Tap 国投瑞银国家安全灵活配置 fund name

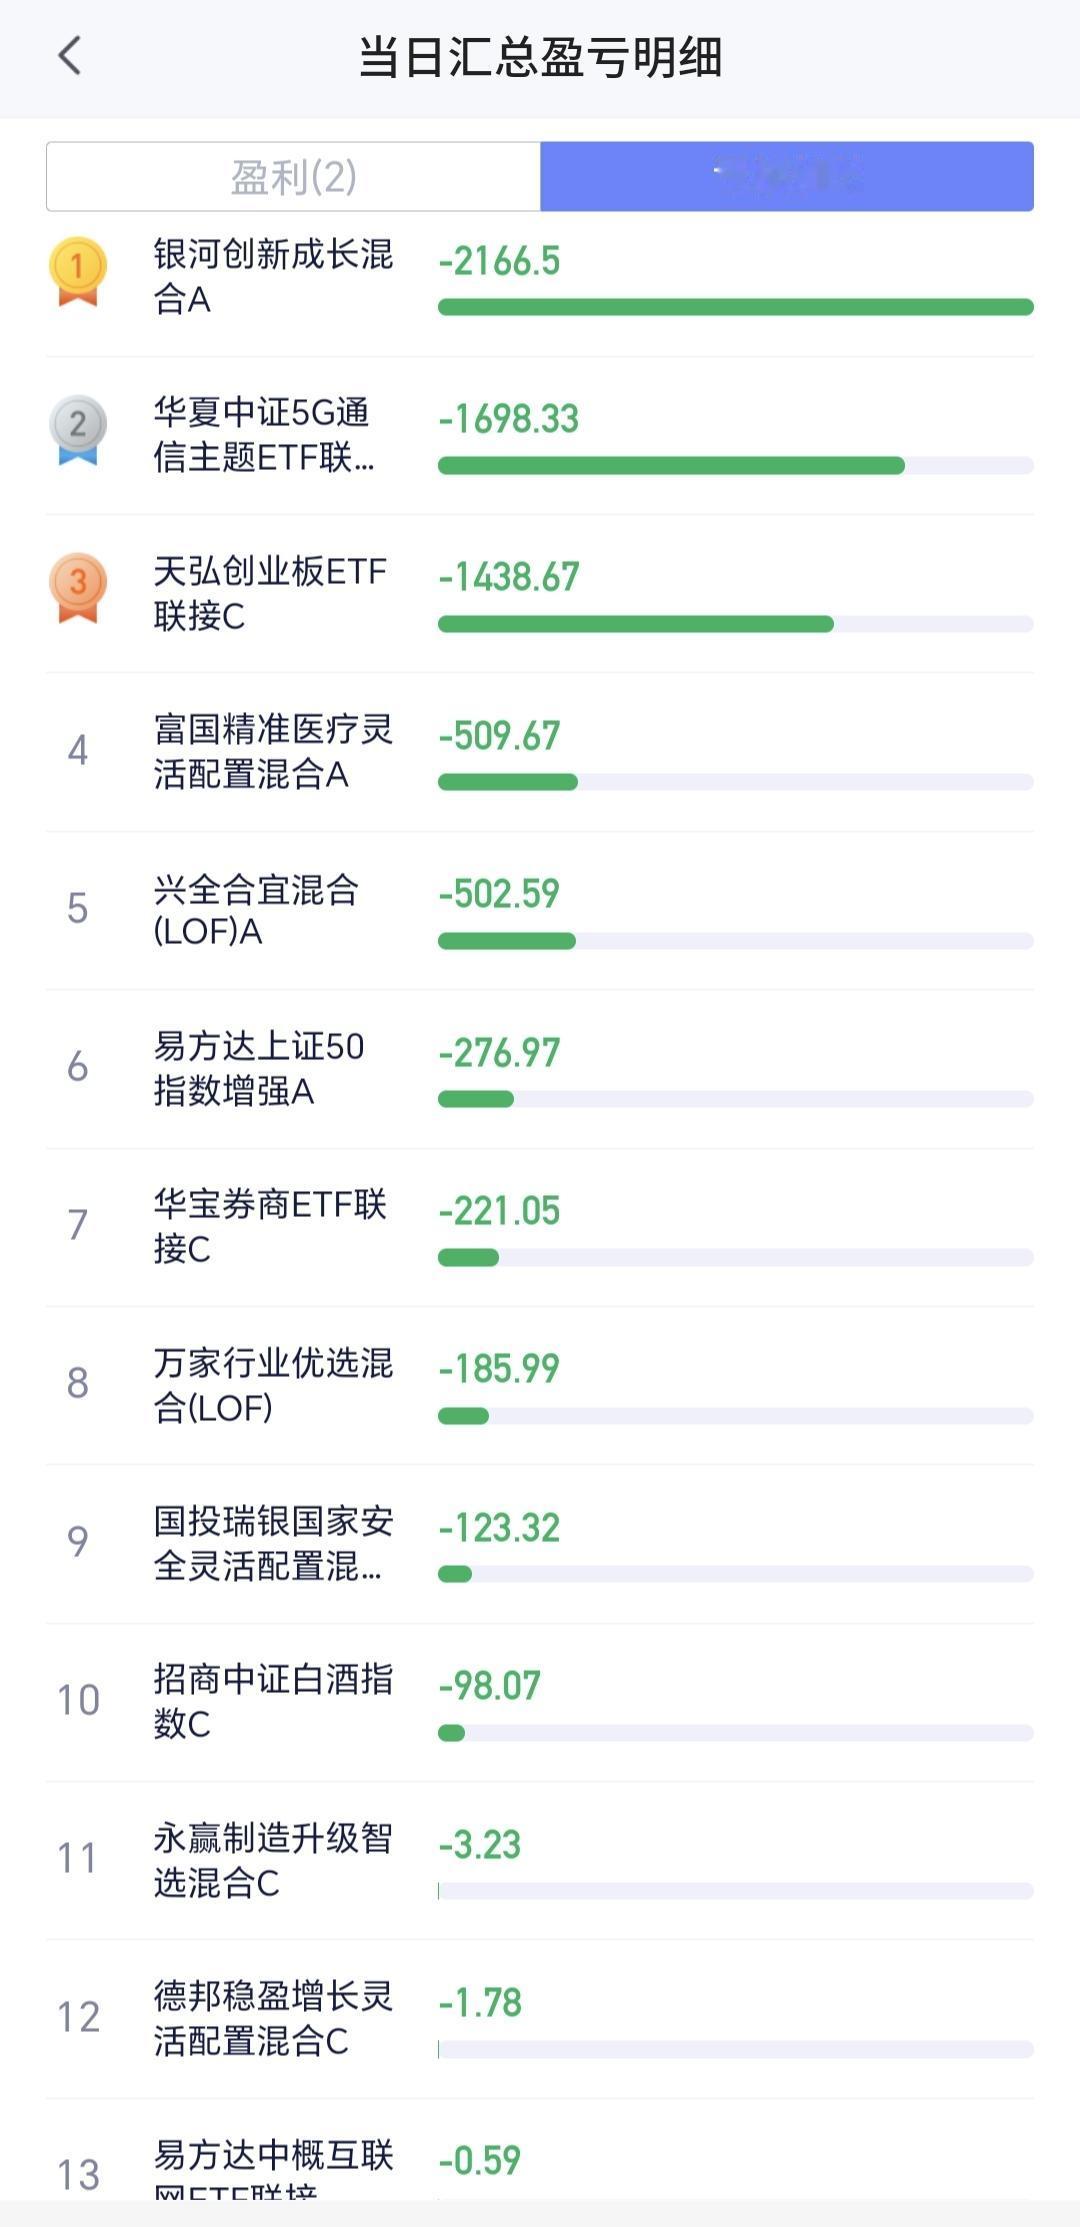point(272,1543)
